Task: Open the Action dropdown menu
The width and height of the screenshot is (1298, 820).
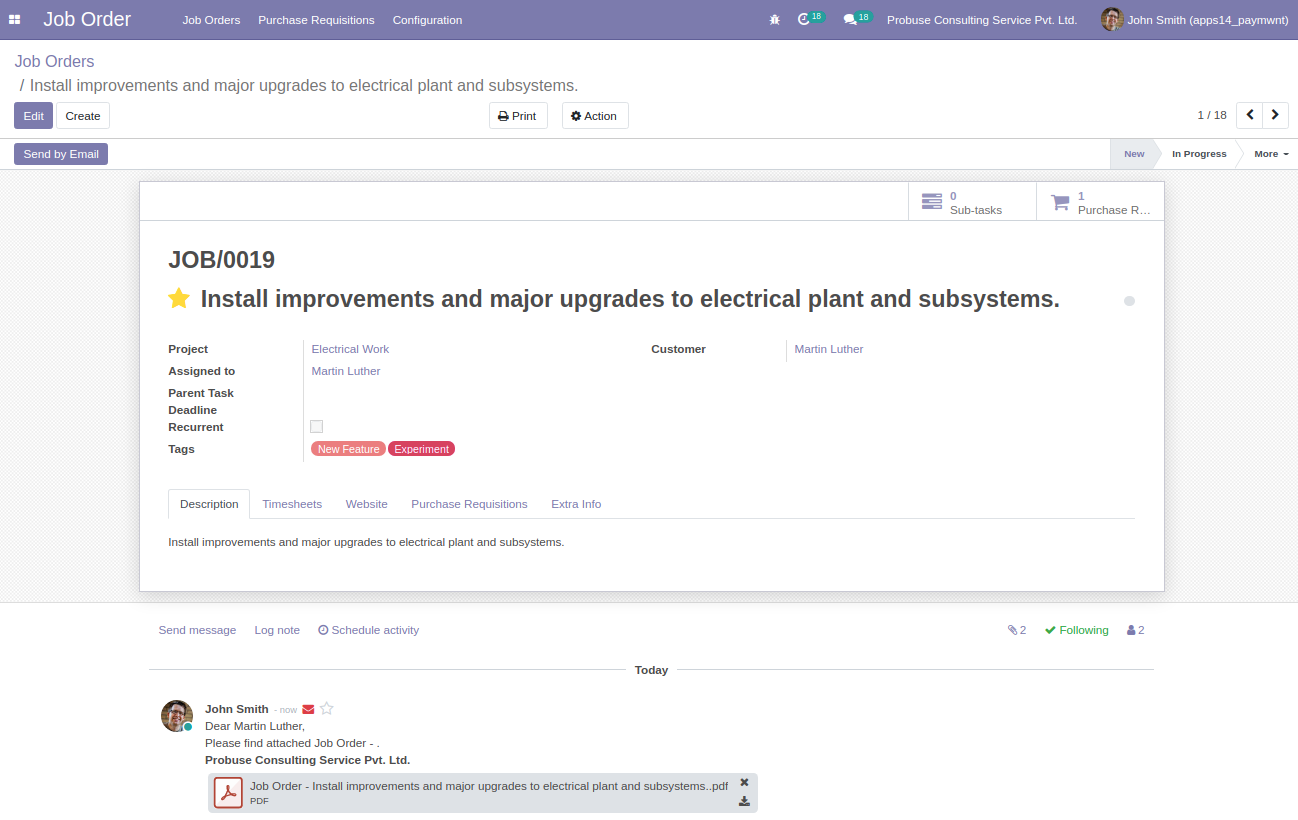Action: click(x=595, y=116)
